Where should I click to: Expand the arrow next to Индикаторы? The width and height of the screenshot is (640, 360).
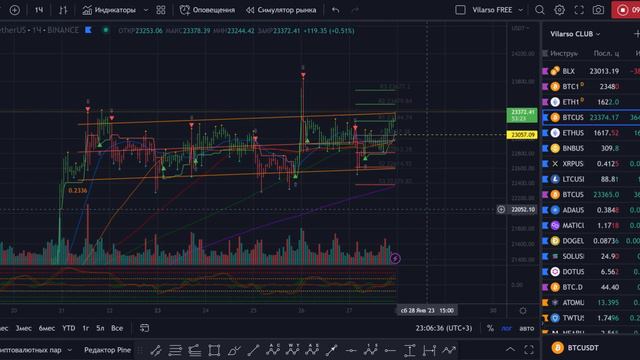tap(146, 10)
